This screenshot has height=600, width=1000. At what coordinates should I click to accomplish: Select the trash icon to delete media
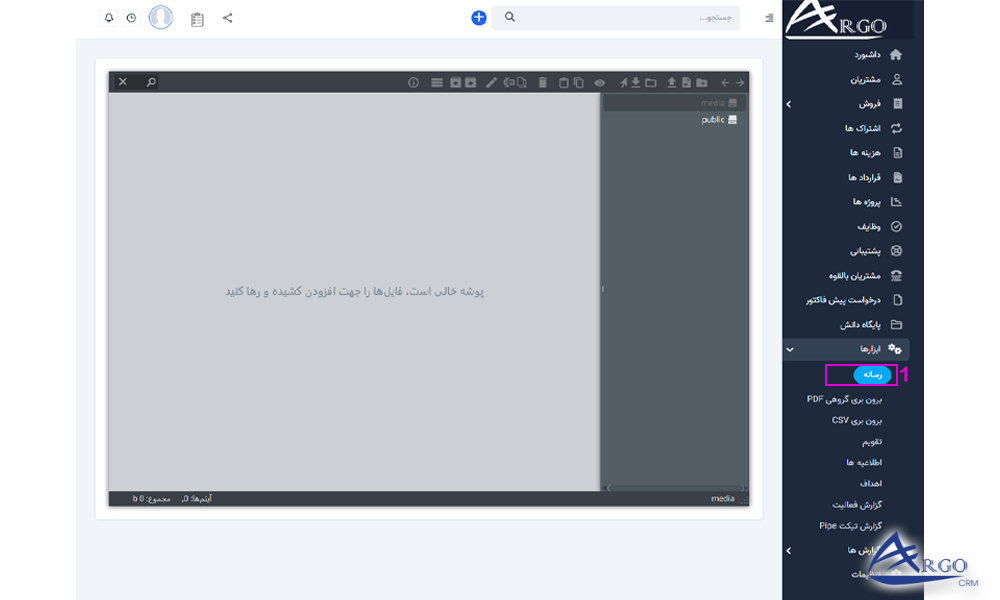tap(542, 83)
